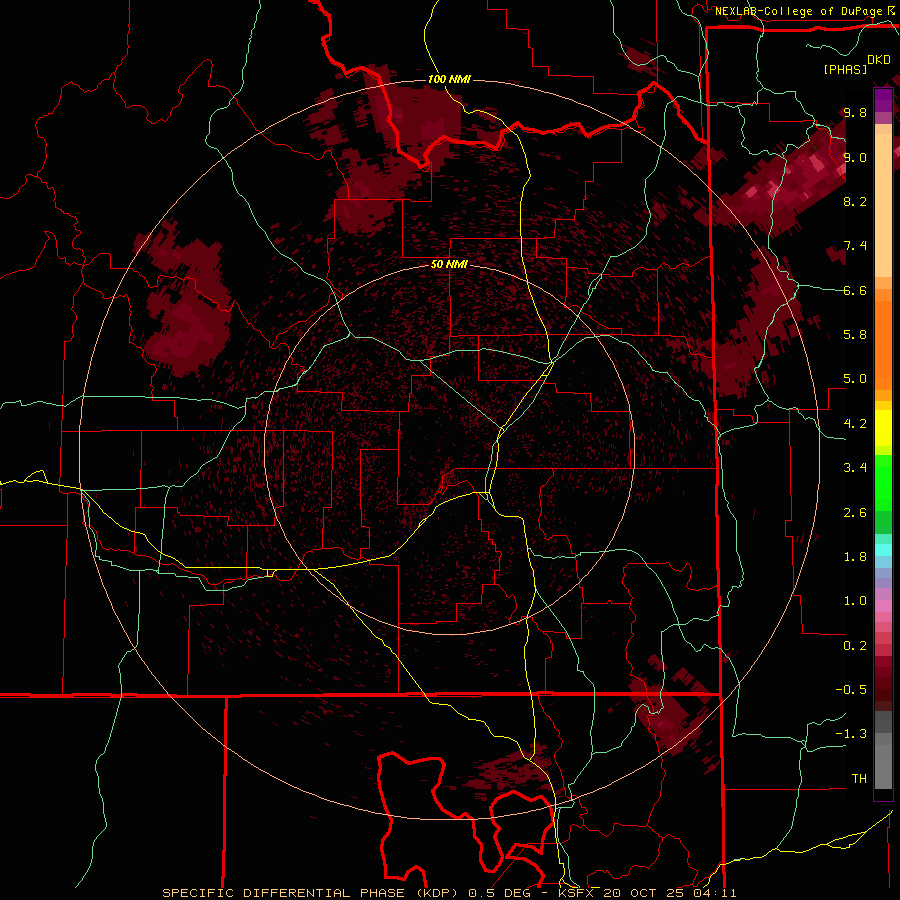Click the 7.4 value on the color scale
Viewport: 900px width, 900px height.
tap(855, 246)
